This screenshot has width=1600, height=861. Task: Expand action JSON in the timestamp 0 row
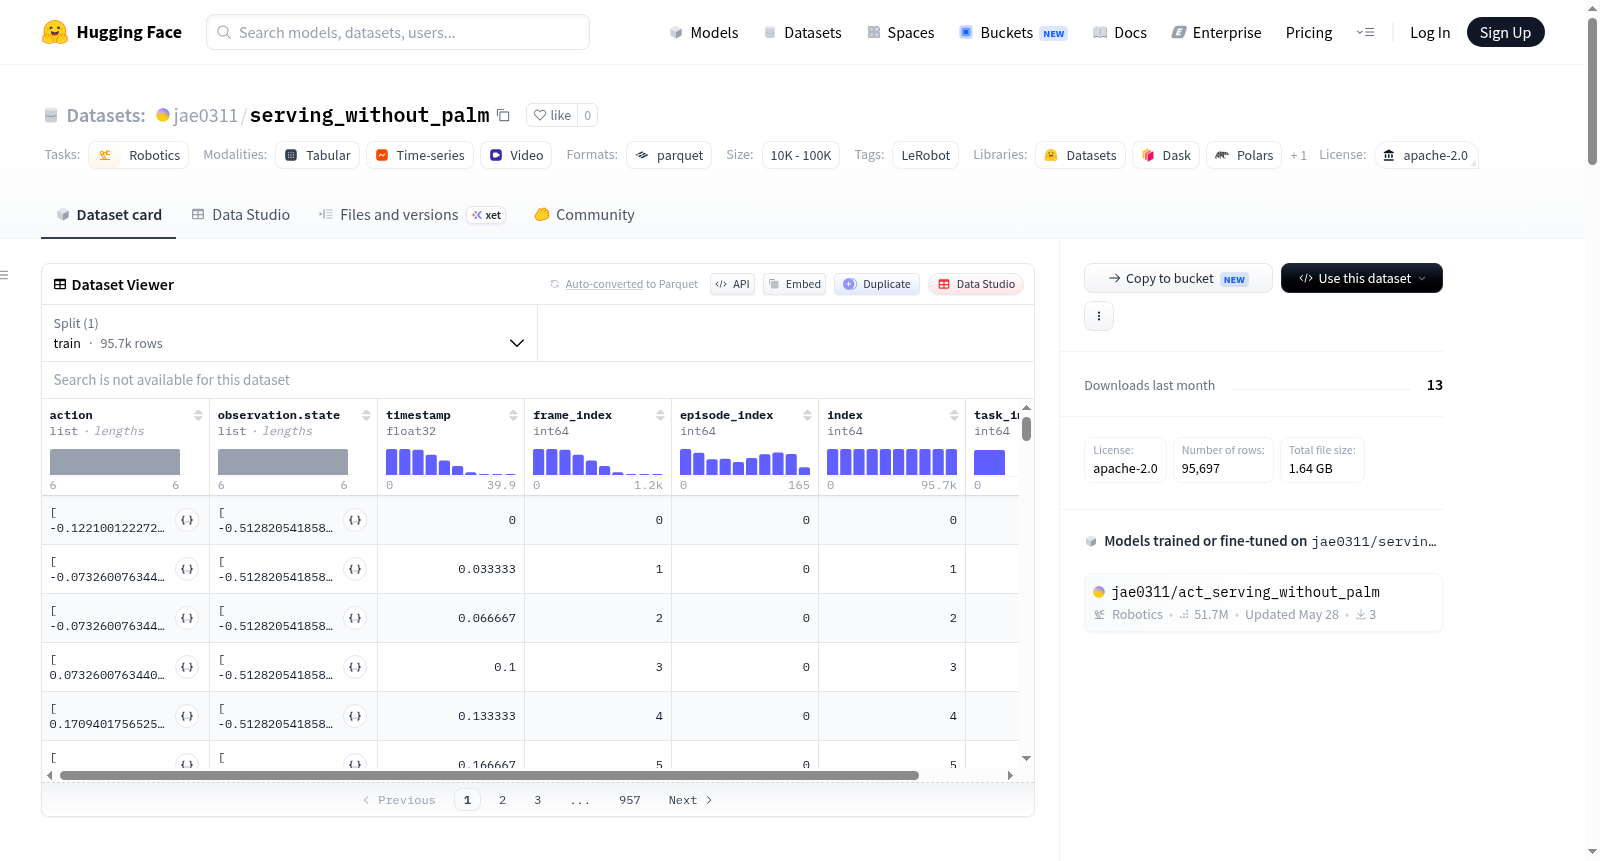[187, 520]
